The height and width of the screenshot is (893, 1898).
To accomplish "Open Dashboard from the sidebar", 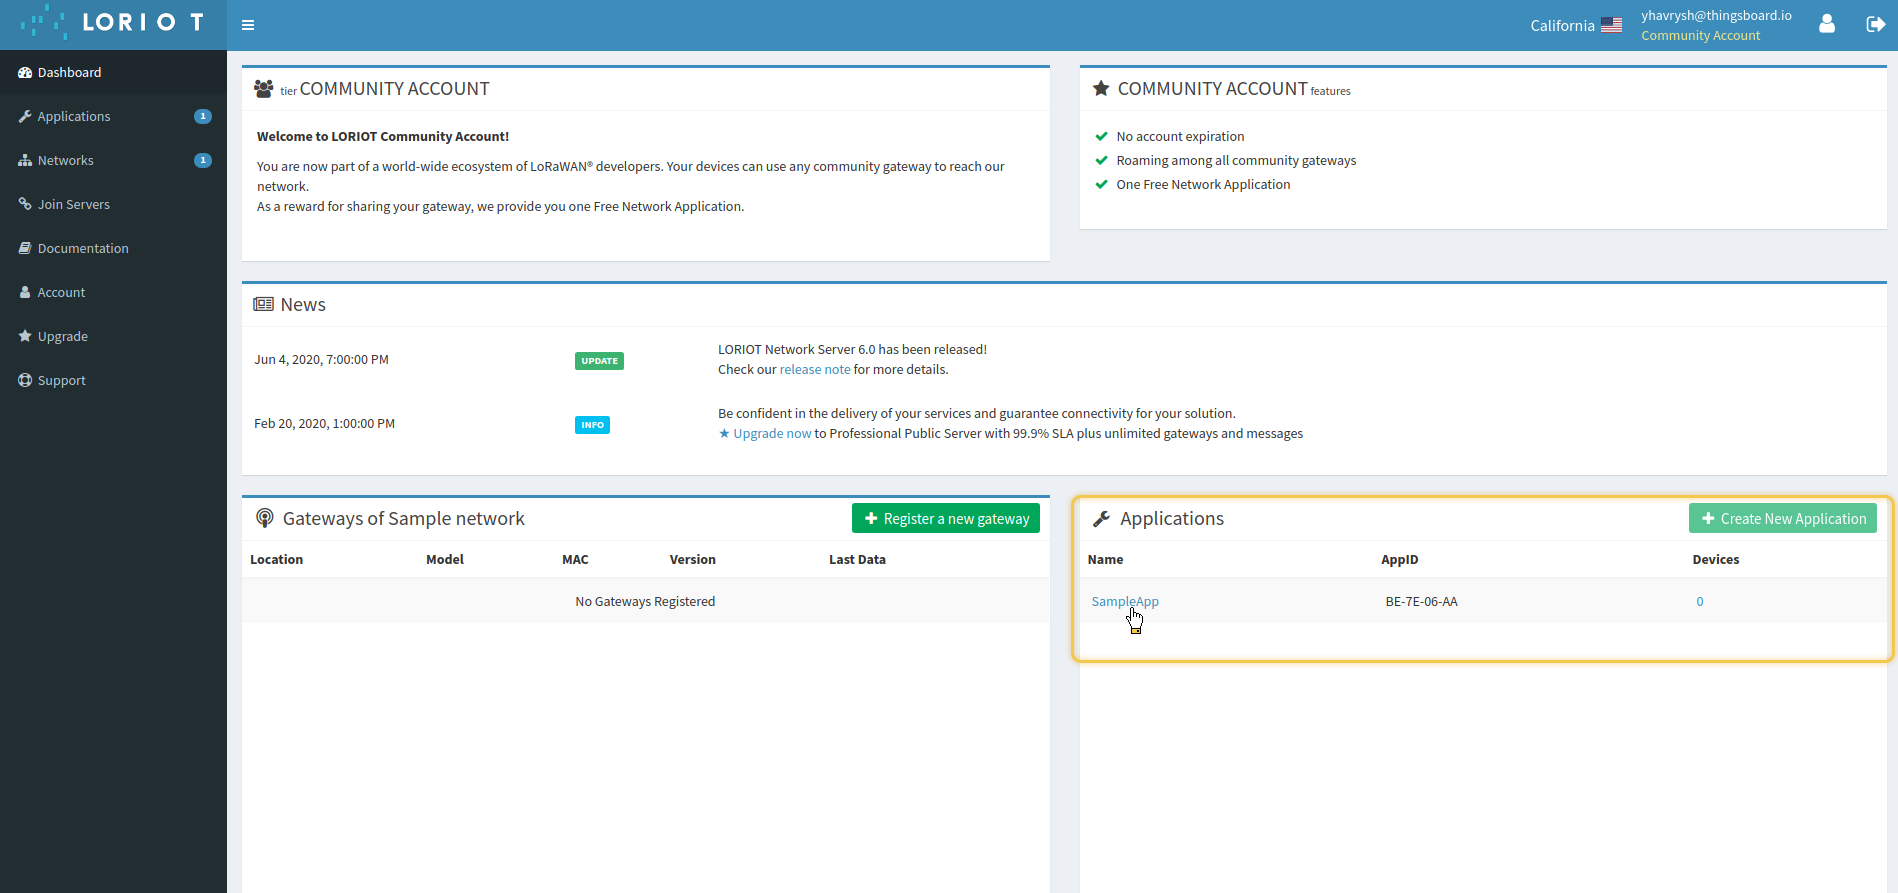I will coord(69,72).
